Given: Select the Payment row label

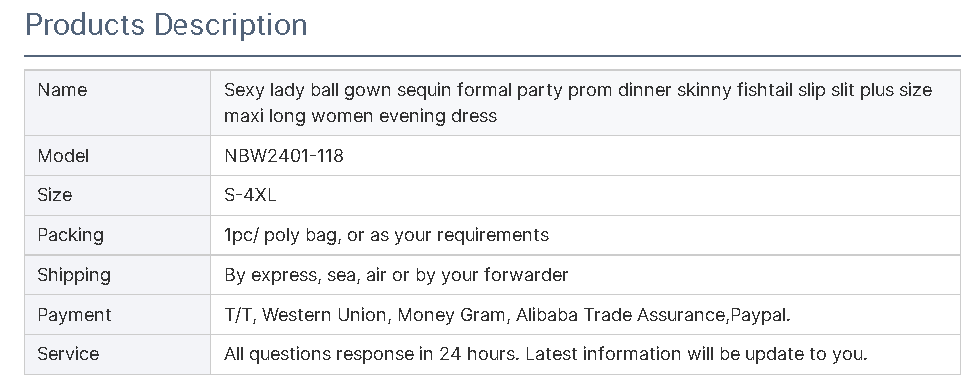Looking at the screenshot, I should (74, 315).
